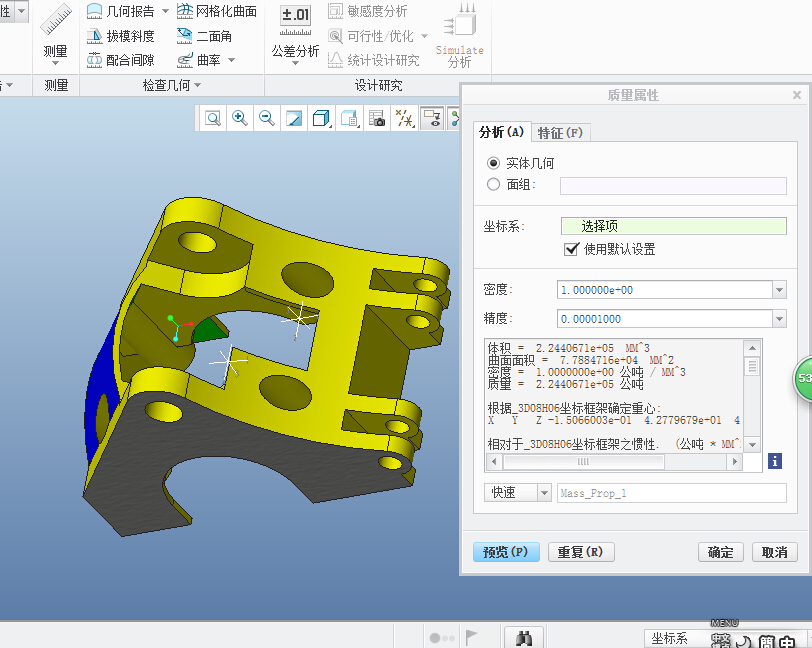The image size is (812, 648).
Task: Uncheck Use Default Settings (使用默认设置)
Action: pyautogui.click(x=572, y=249)
